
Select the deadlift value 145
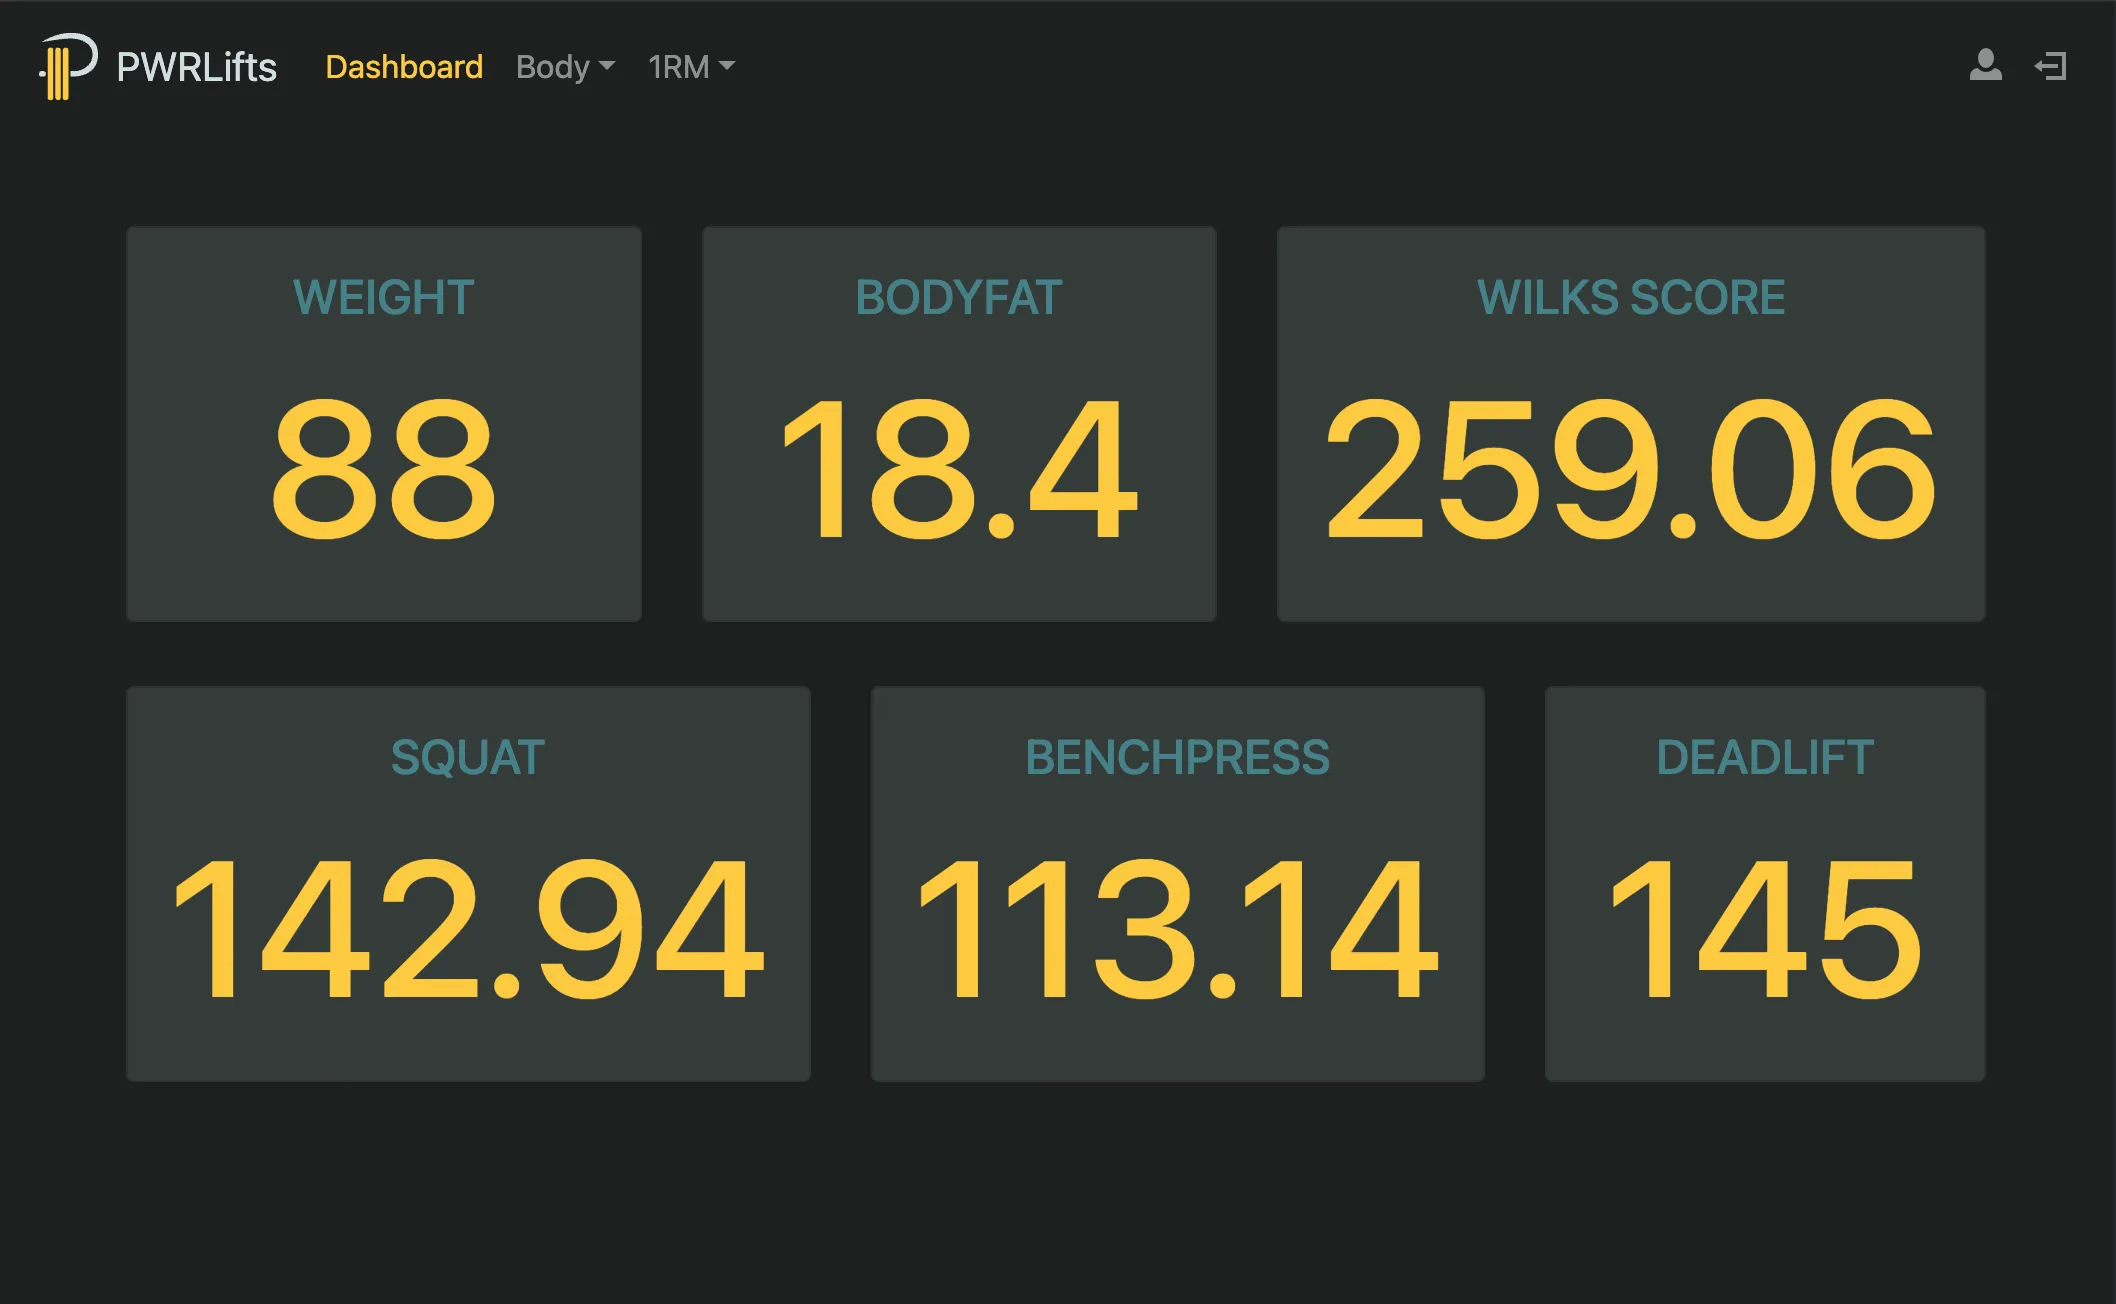point(1765,928)
